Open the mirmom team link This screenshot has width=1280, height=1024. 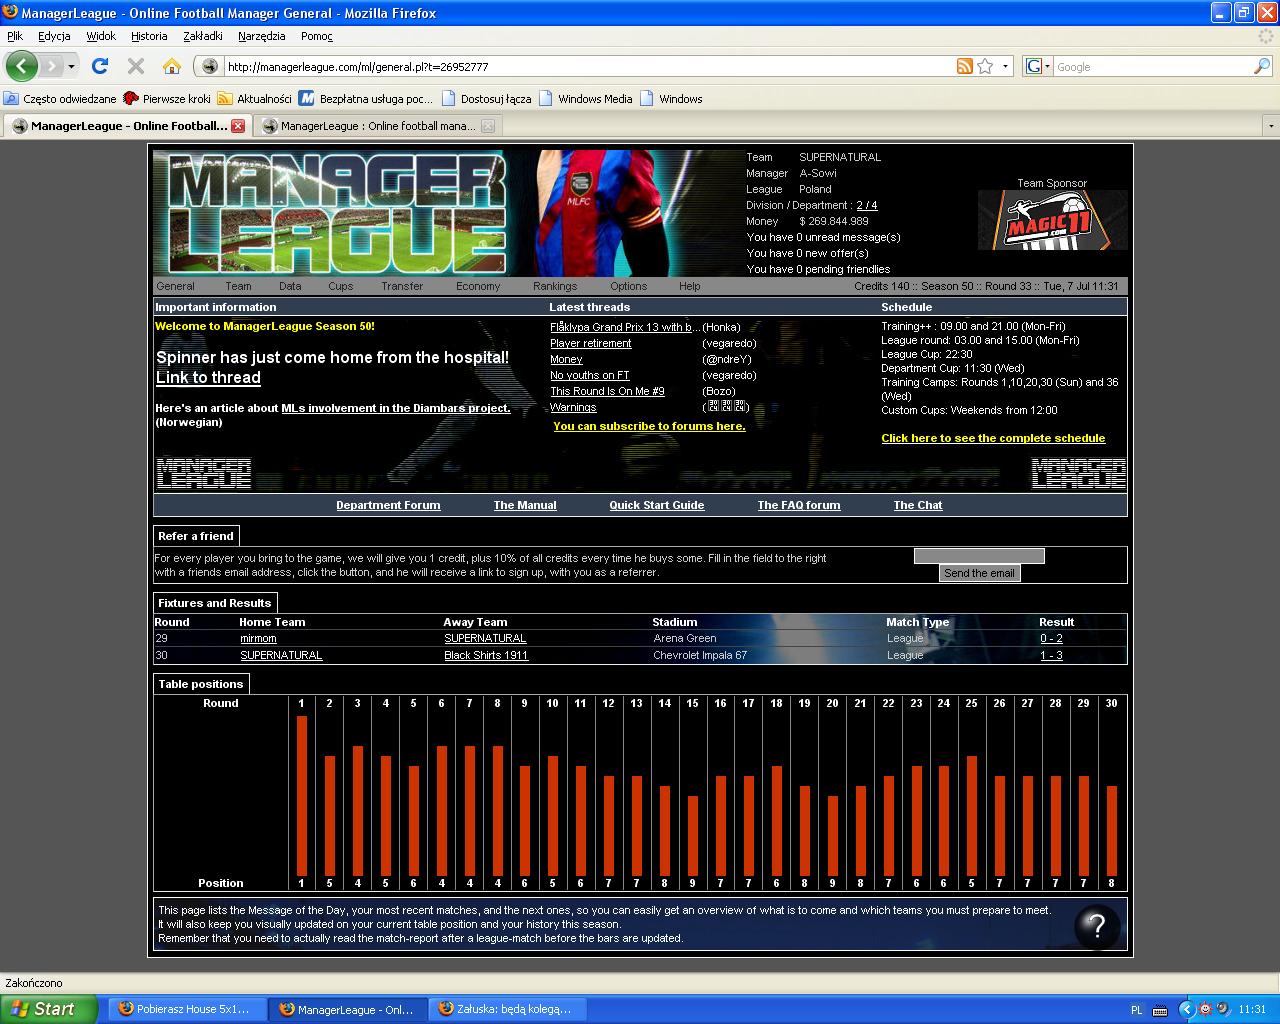(x=258, y=638)
